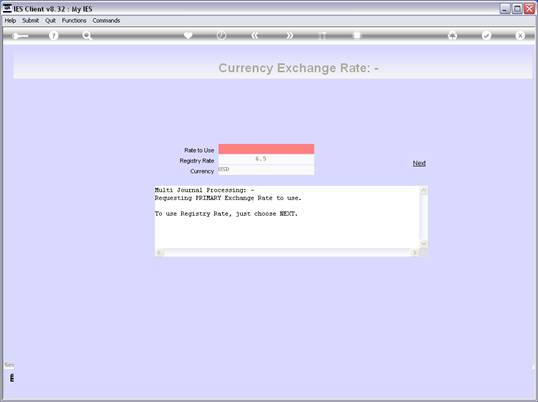
Task: Click the text box down scroll arrow
Action: click(424, 244)
